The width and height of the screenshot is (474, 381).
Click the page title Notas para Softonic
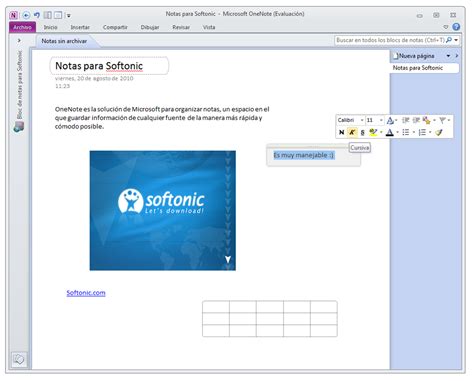pyautogui.click(x=99, y=66)
